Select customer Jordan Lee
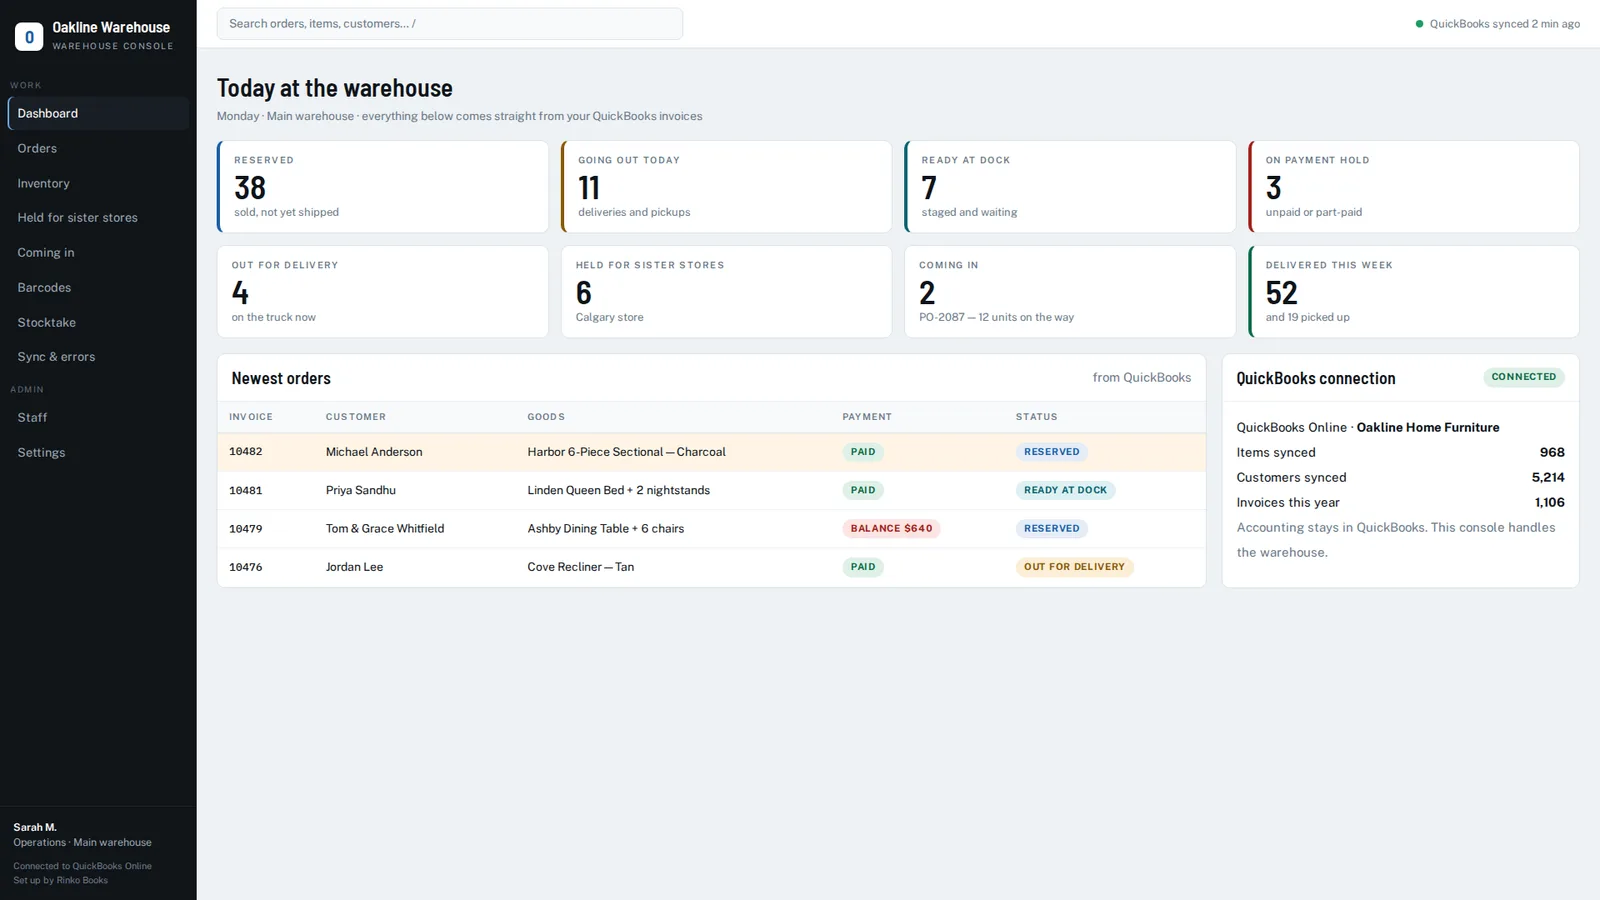This screenshot has height=900, width=1600. point(354,567)
